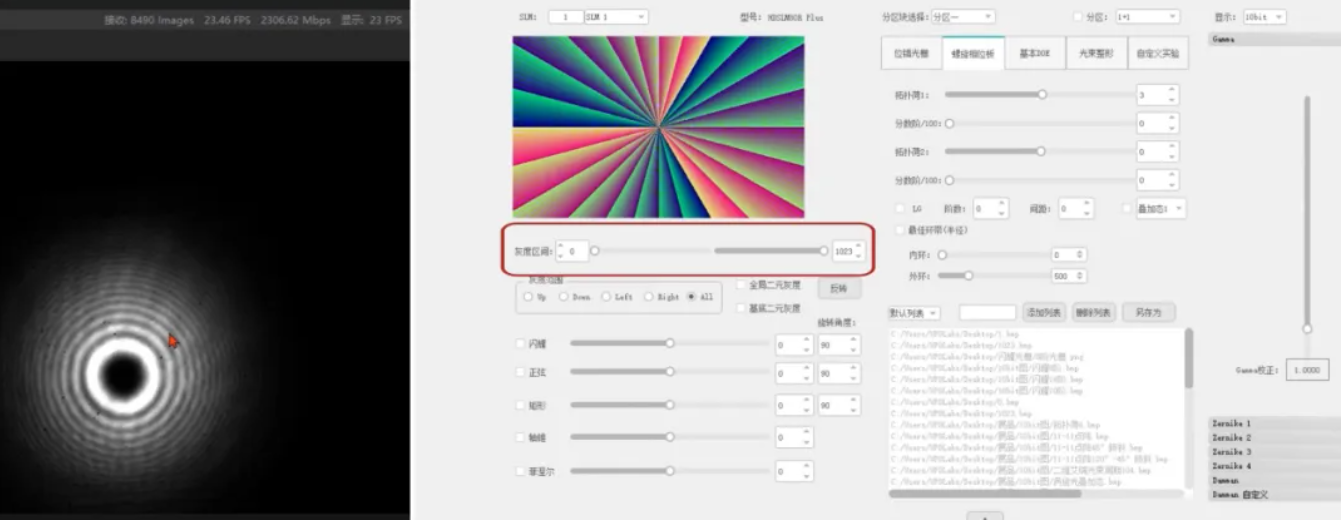The image size is (1341, 523).
Task: Click the 另存为 button
Action: [x=1148, y=313]
